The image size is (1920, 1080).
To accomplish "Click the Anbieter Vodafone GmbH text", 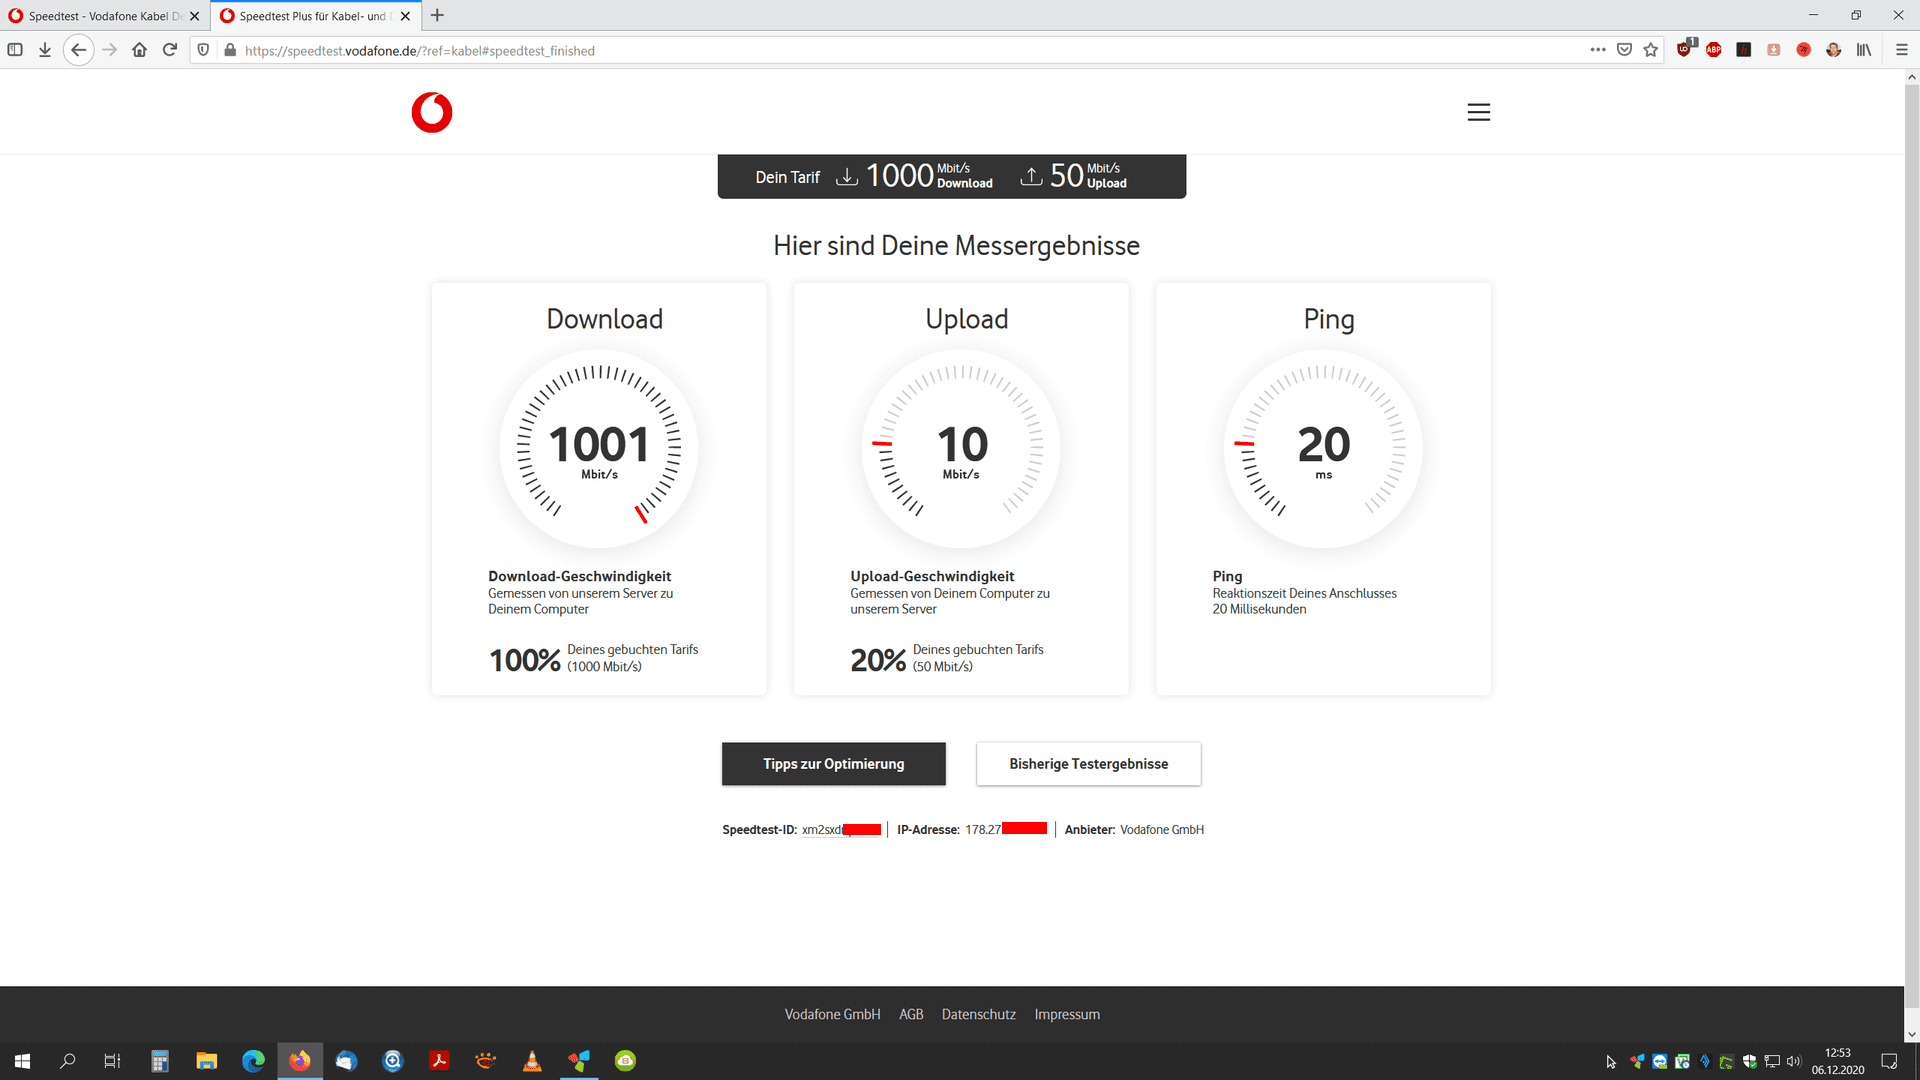I will pyautogui.click(x=1134, y=830).
